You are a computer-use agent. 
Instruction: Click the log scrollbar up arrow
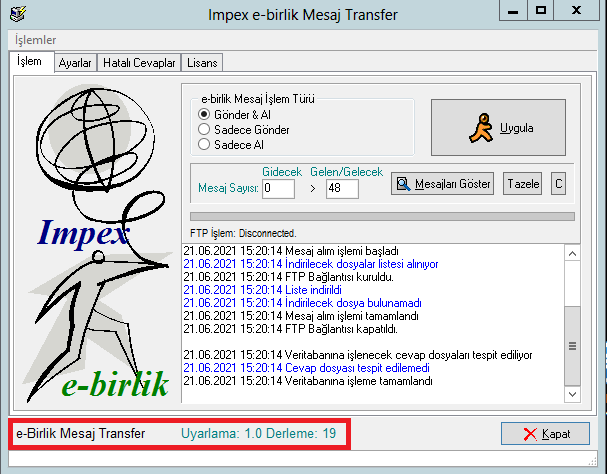point(573,254)
